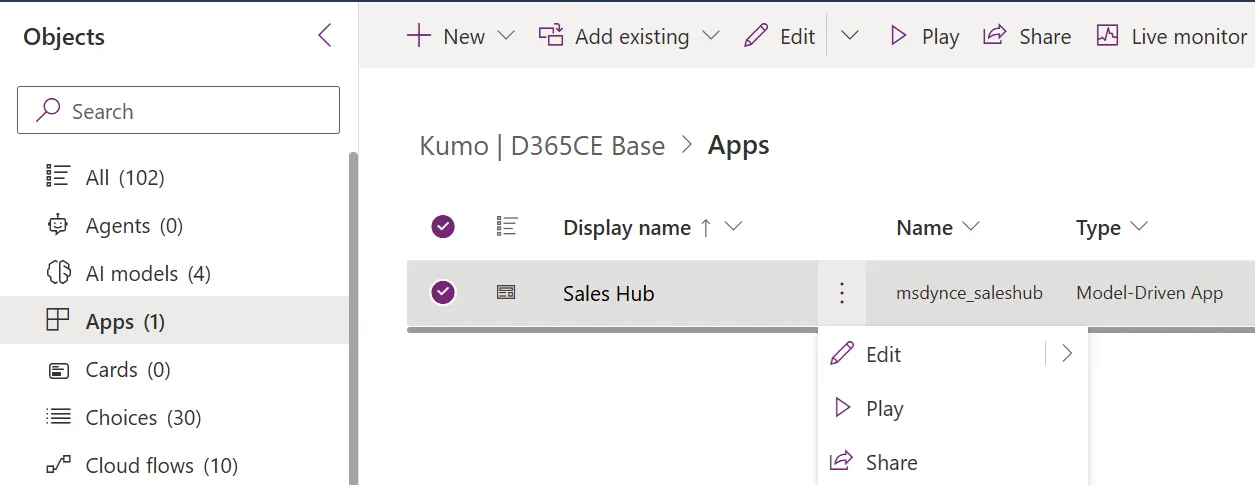The width and height of the screenshot is (1255, 485).
Task: Click the pencil icon on the toolbar
Action: [756, 36]
